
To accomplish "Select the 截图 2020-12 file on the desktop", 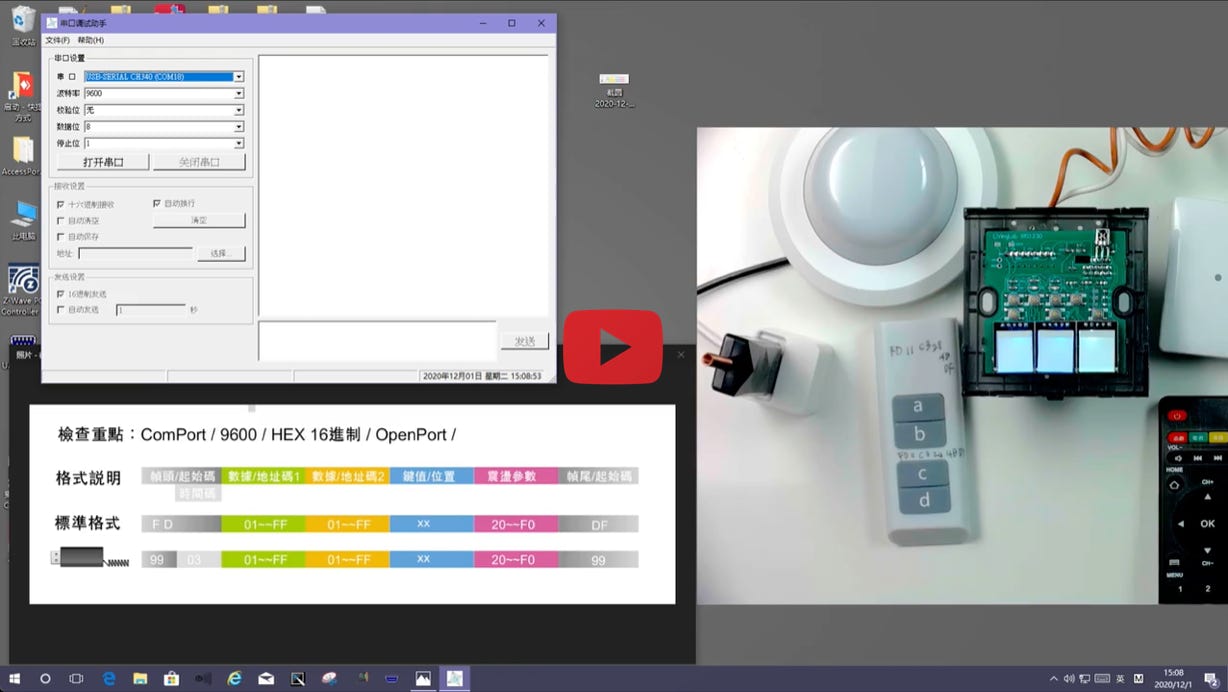I will [614, 90].
